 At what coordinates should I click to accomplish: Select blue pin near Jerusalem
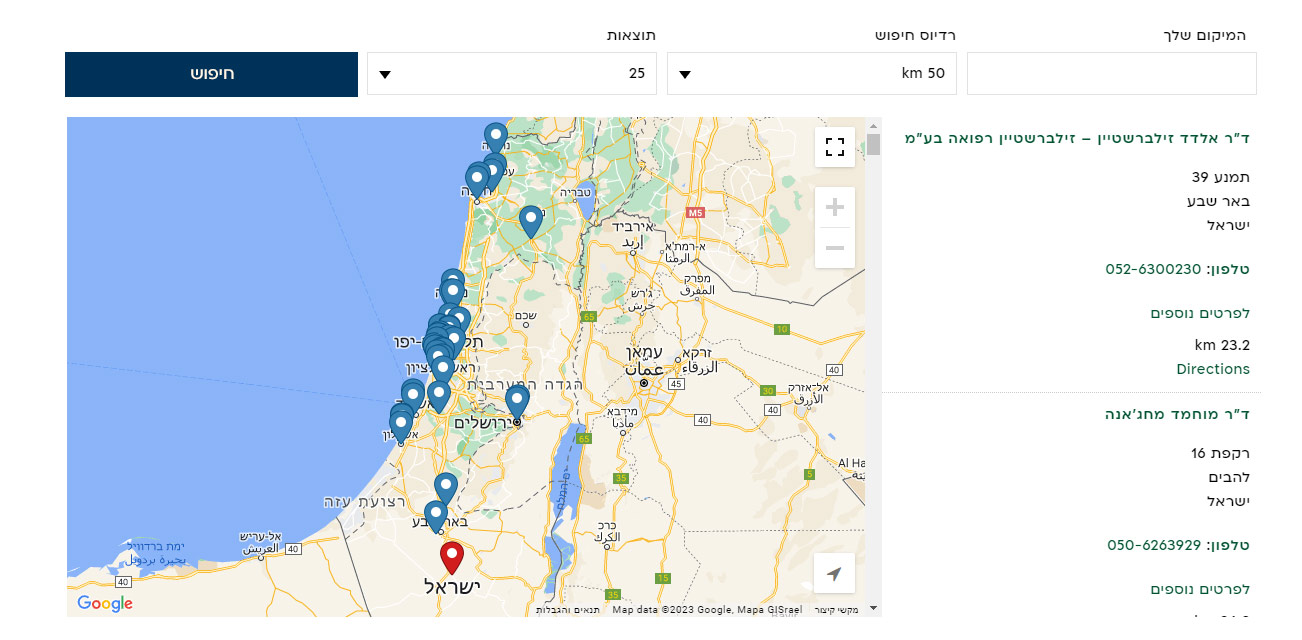[516, 403]
